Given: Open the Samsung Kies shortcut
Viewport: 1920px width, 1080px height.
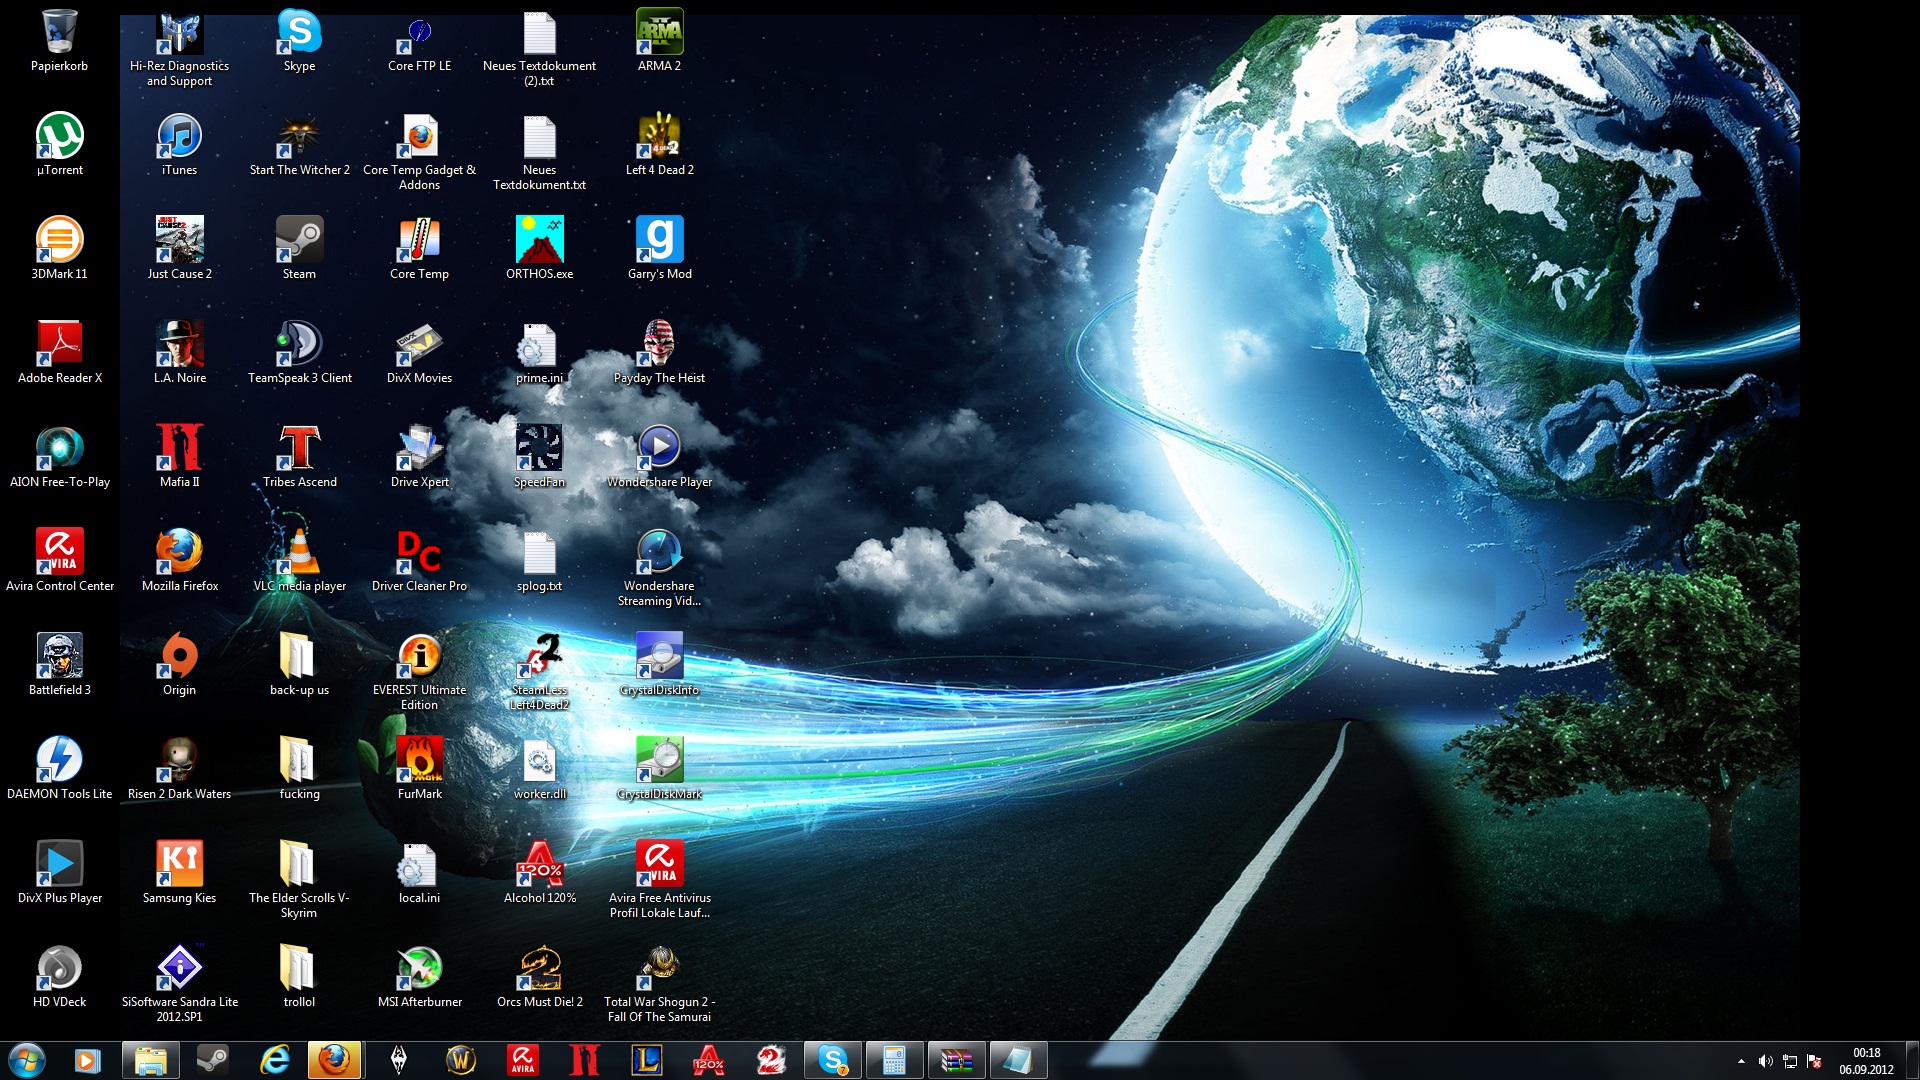Looking at the screenshot, I should pos(179,872).
